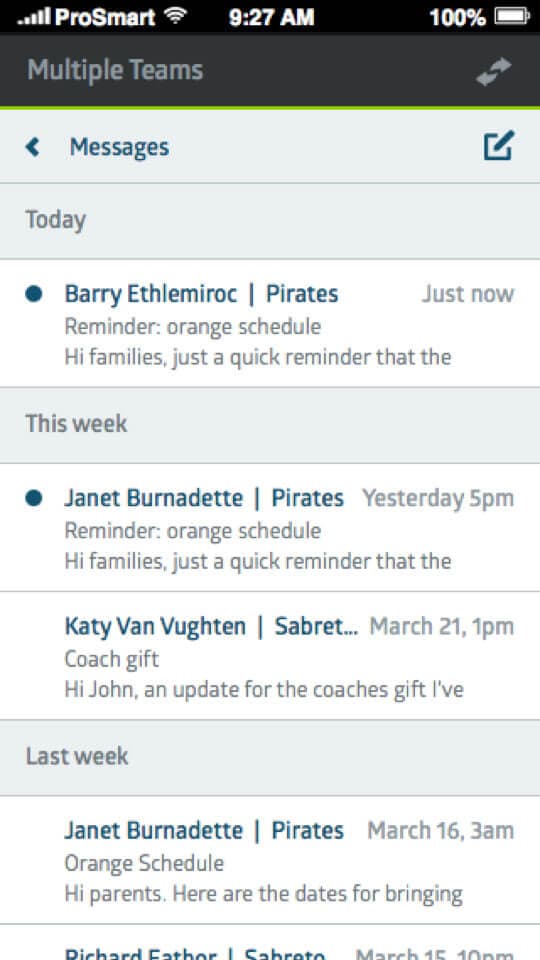Viewport: 540px width, 960px height.
Task: Tap the Today section header
Action: click(x=270, y=220)
